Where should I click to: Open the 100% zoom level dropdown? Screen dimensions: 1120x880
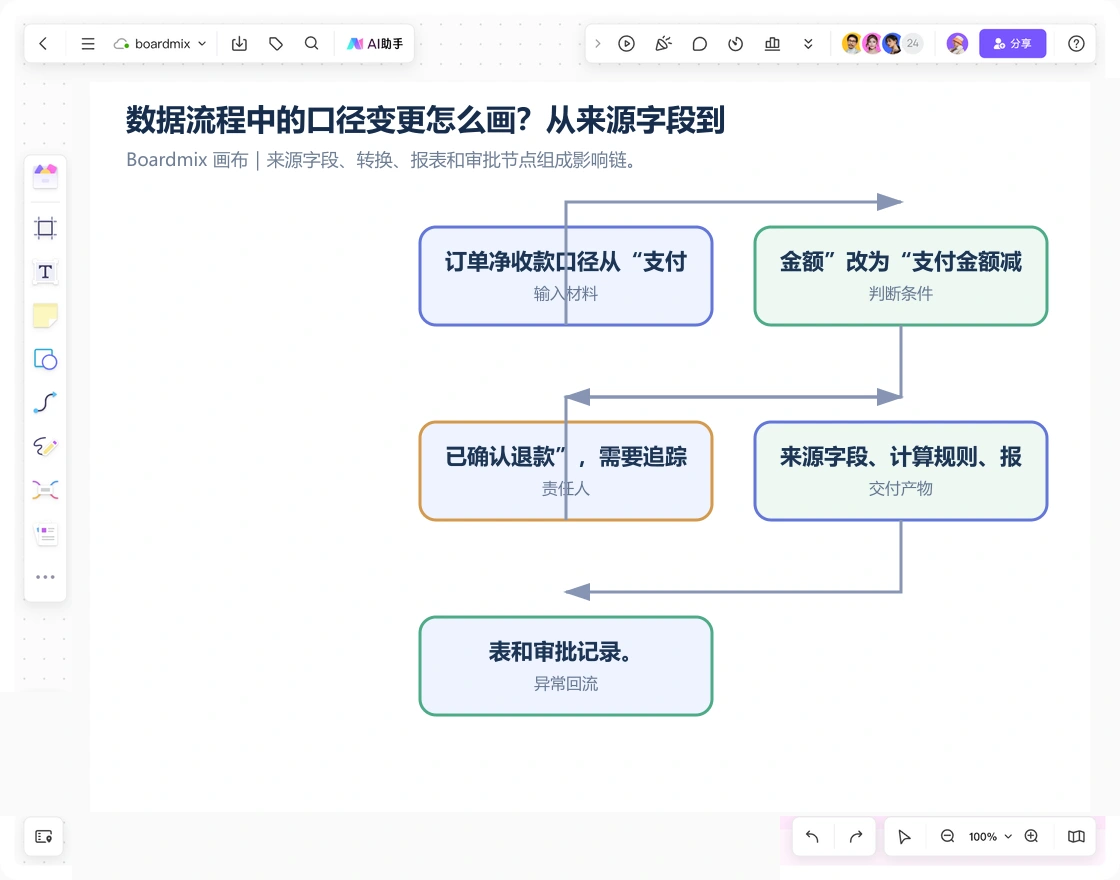[990, 836]
